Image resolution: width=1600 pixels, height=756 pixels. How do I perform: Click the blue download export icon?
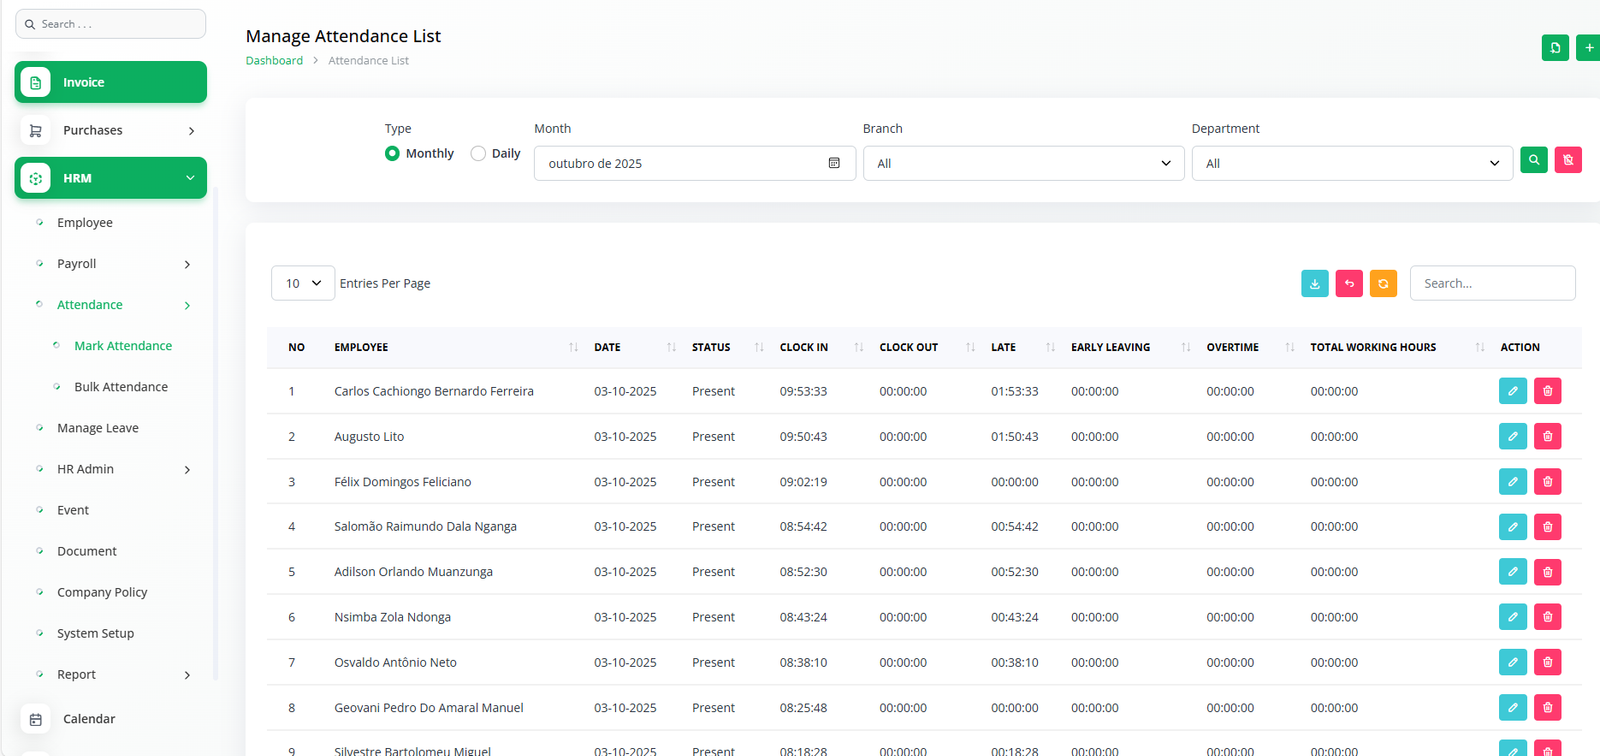(1315, 284)
